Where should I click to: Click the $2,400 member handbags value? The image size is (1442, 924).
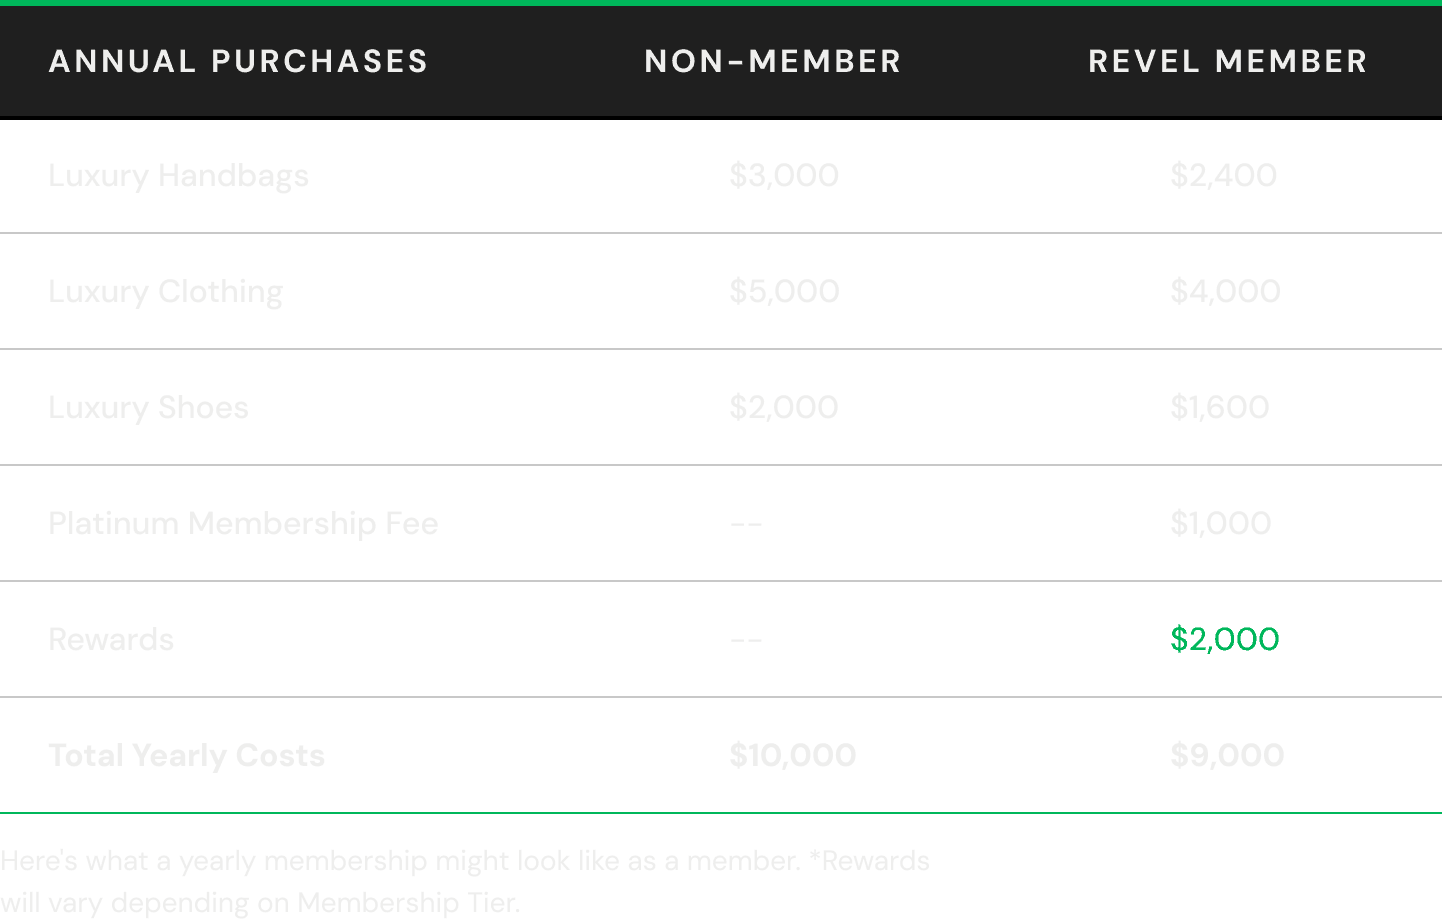pos(1224,175)
